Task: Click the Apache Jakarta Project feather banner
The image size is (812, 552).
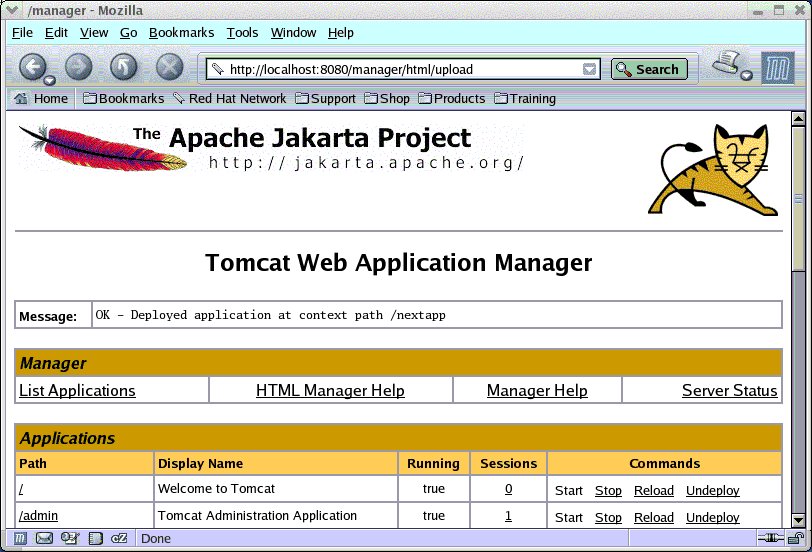Action: [x=271, y=148]
